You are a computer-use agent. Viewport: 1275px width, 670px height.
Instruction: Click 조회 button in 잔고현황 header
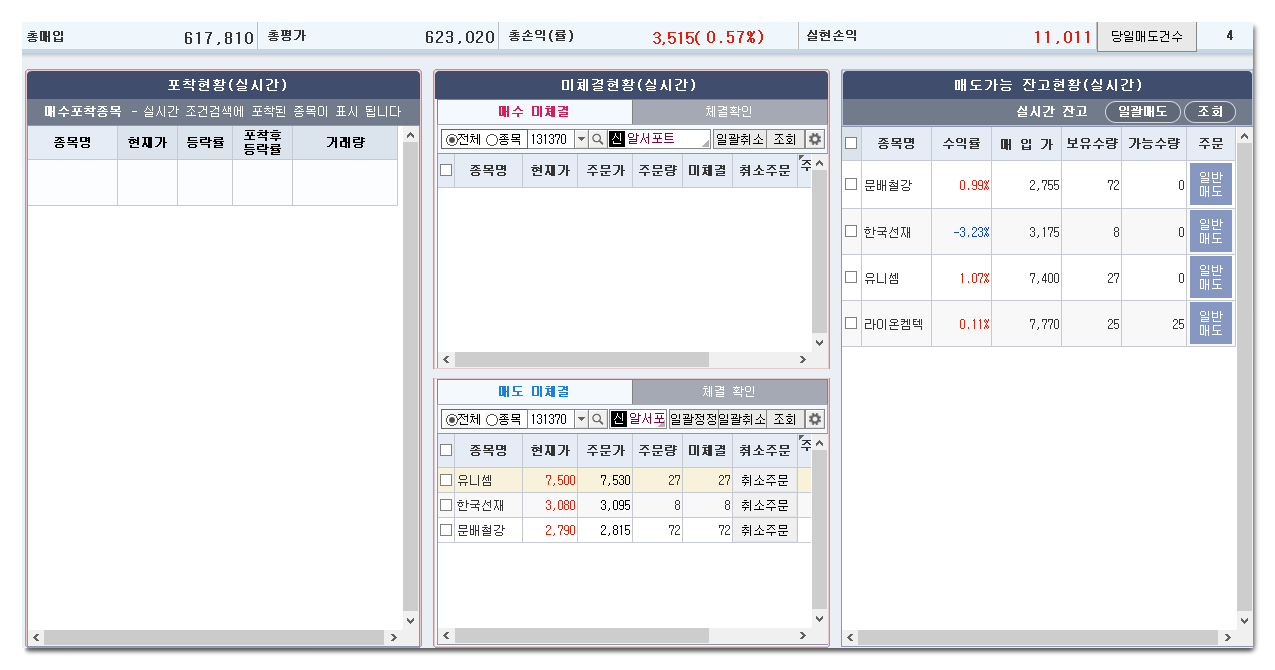[x=1210, y=112]
